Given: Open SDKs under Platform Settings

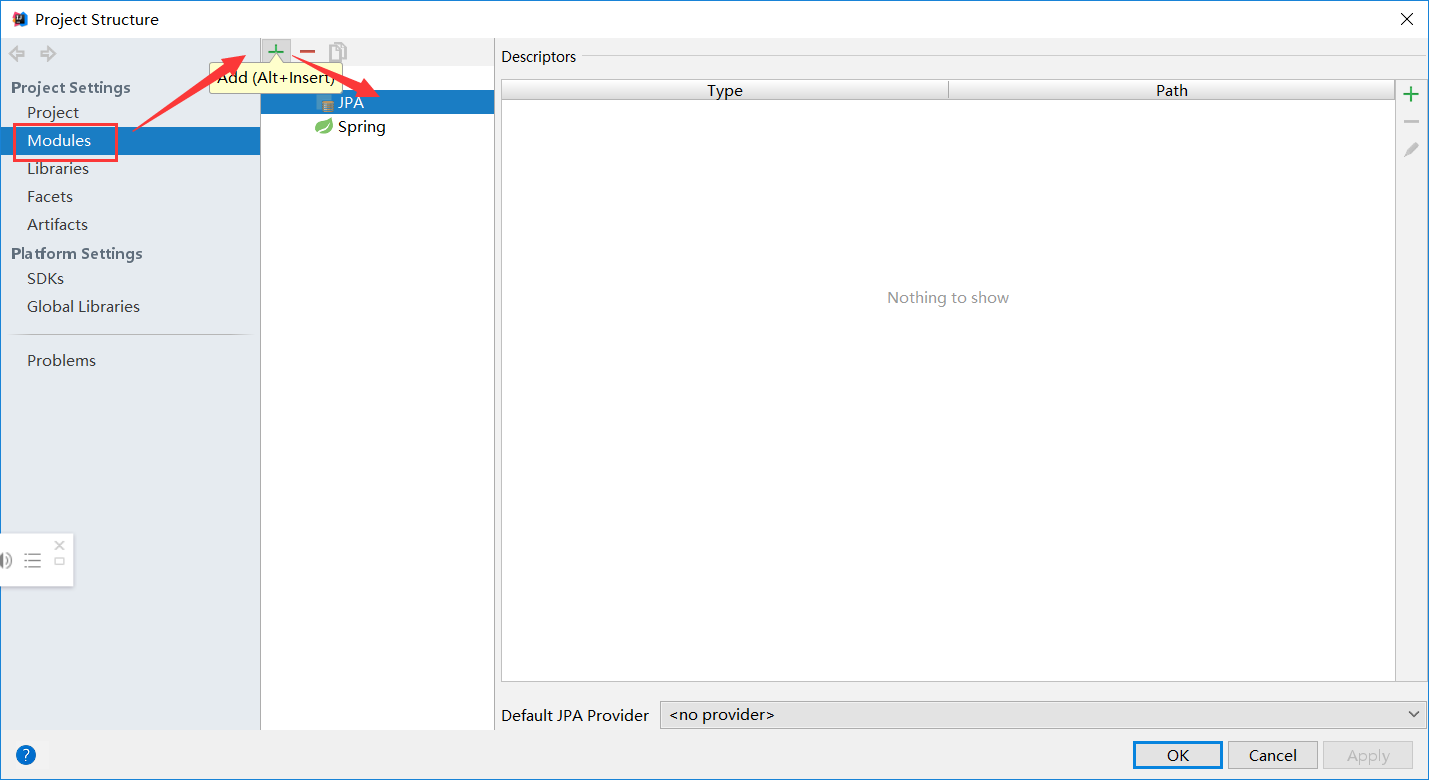Looking at the screenshot, I should pos(46,279).
